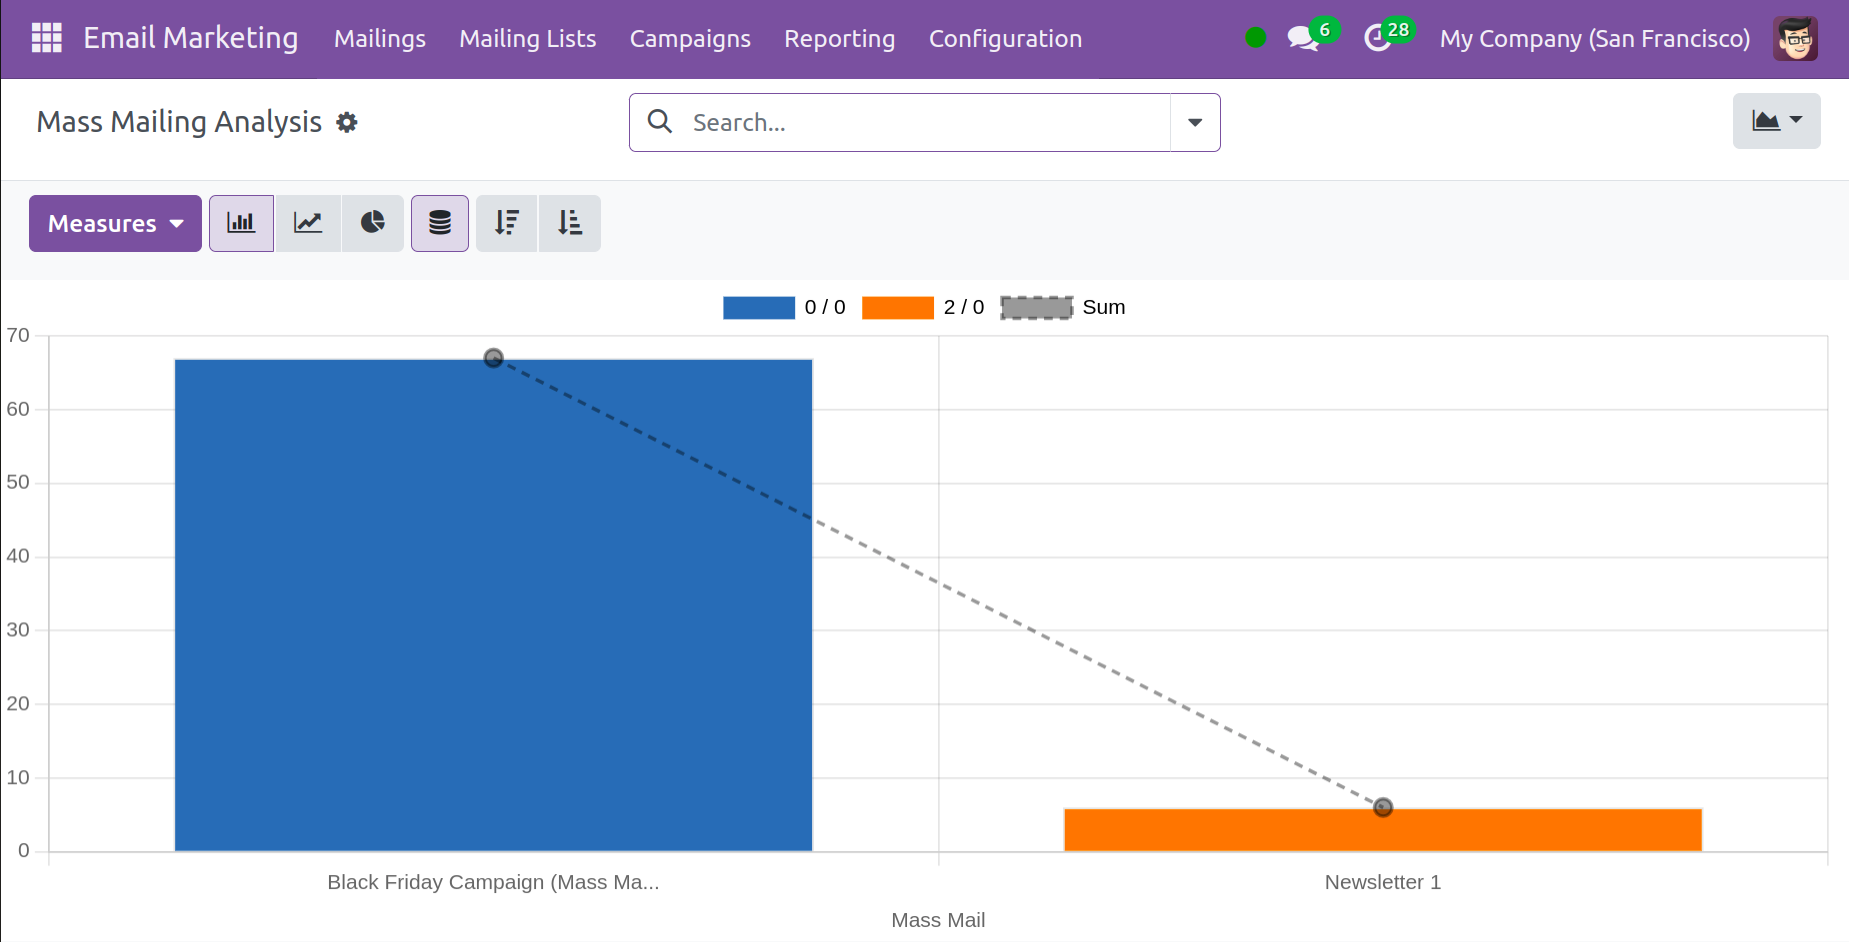Image resolution: width=1849 pixels, height=942 pixels.
Task: Switch to bar chart view
Action: [x=241, y=223]
